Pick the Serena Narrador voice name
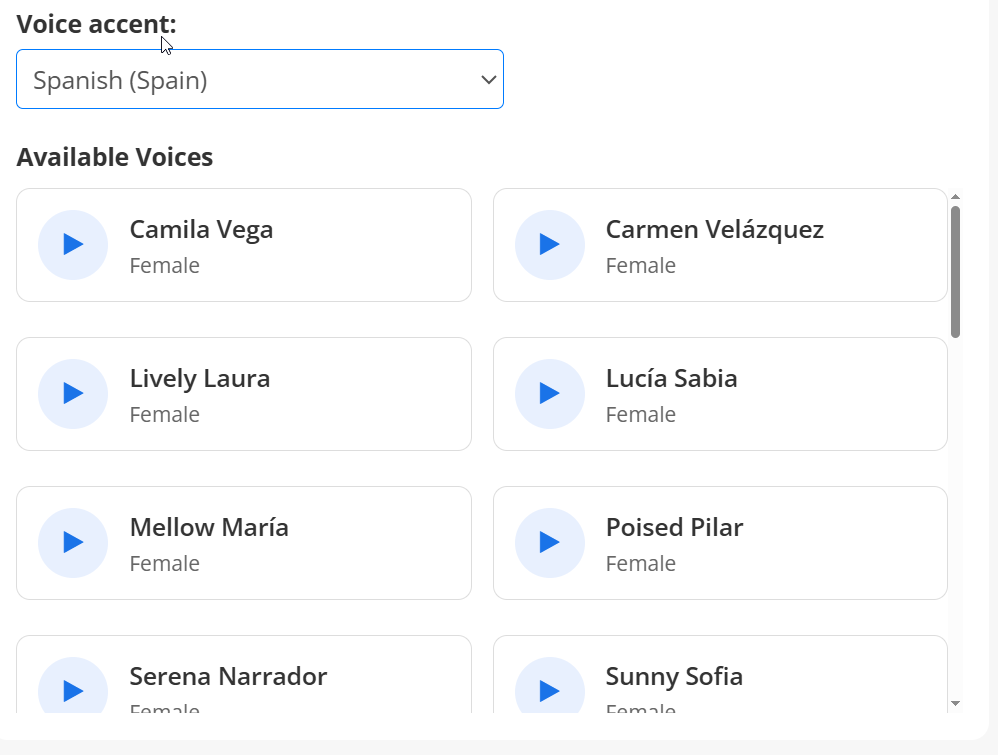This screenshot has width=998, height=755. pyautogui.click(x=228, y=677)
